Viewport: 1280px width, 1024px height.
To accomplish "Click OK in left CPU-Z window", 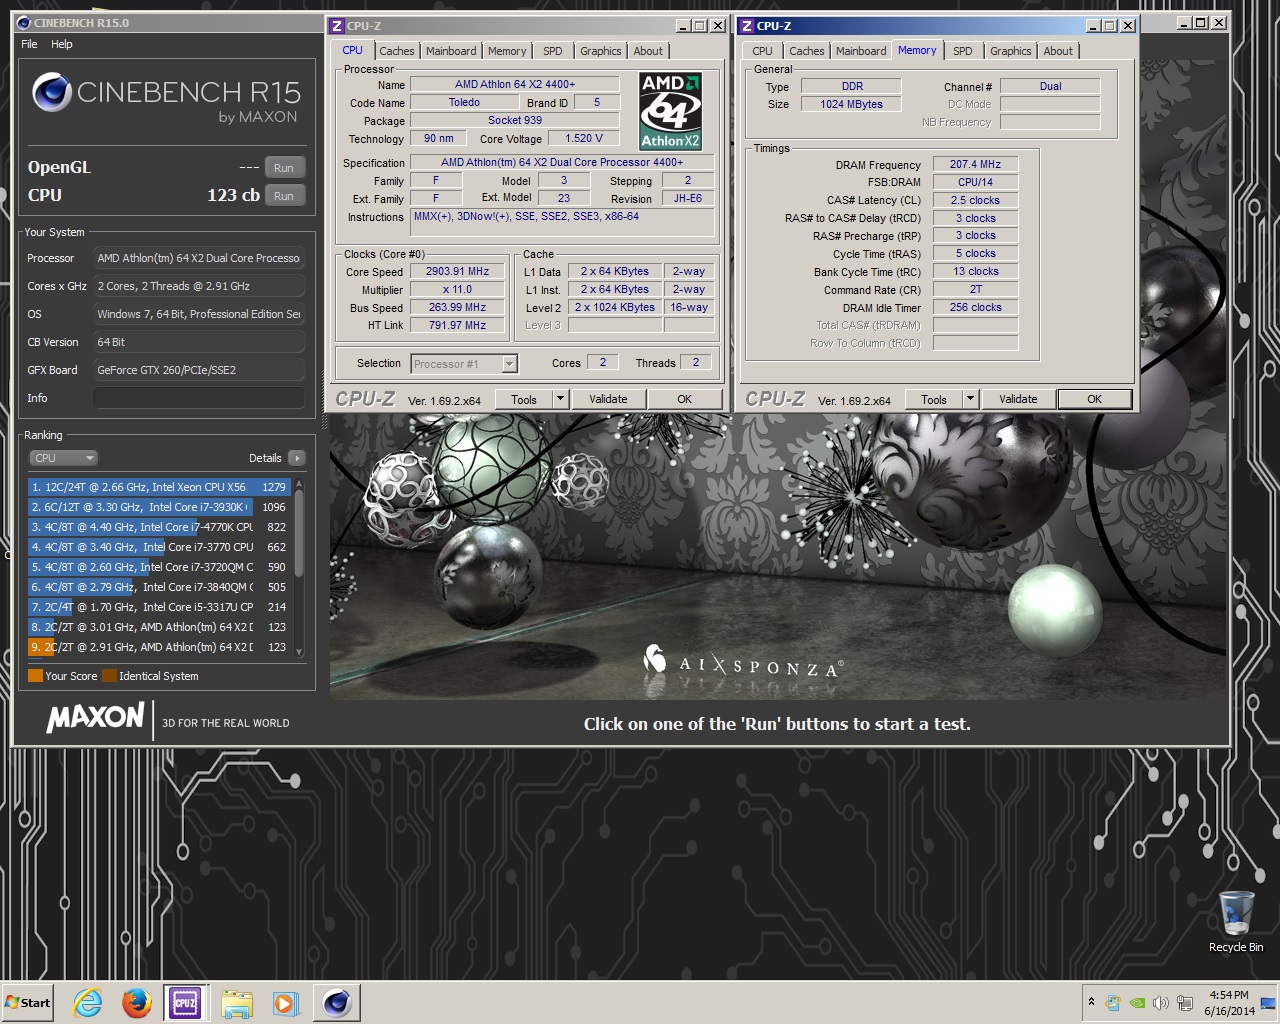I will 684,399.
